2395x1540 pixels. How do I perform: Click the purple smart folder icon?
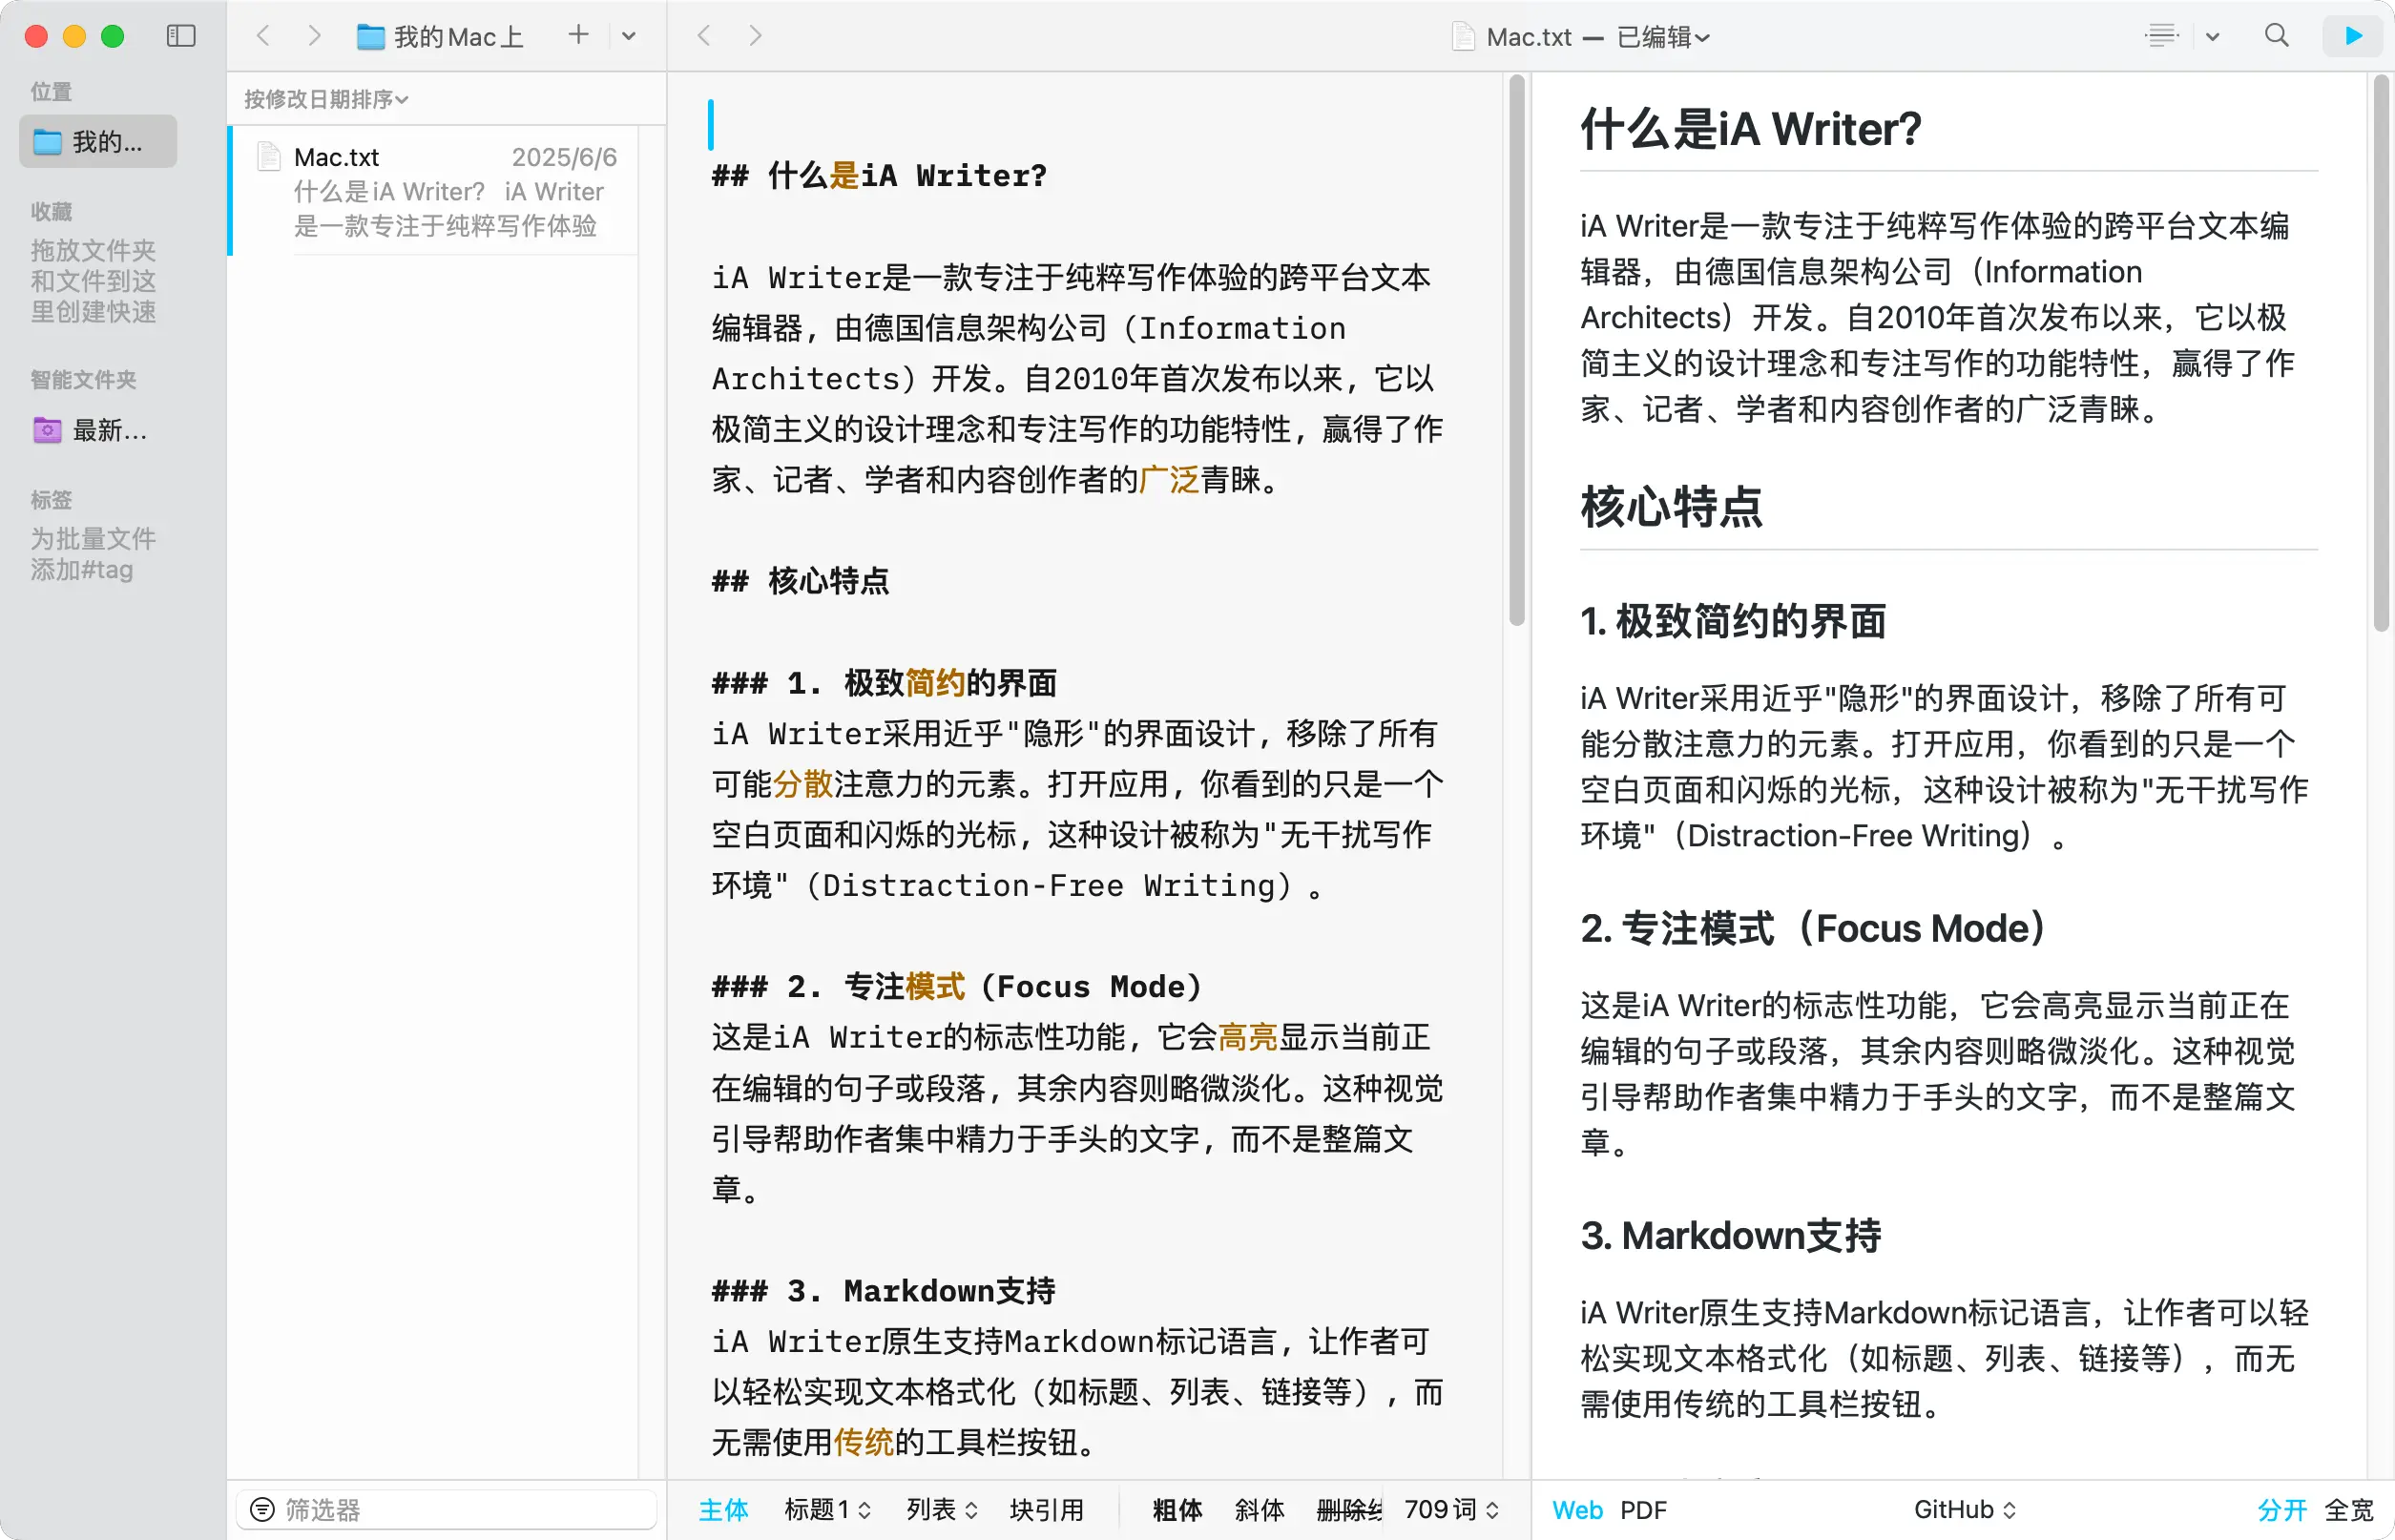click(x=47, y=430)
